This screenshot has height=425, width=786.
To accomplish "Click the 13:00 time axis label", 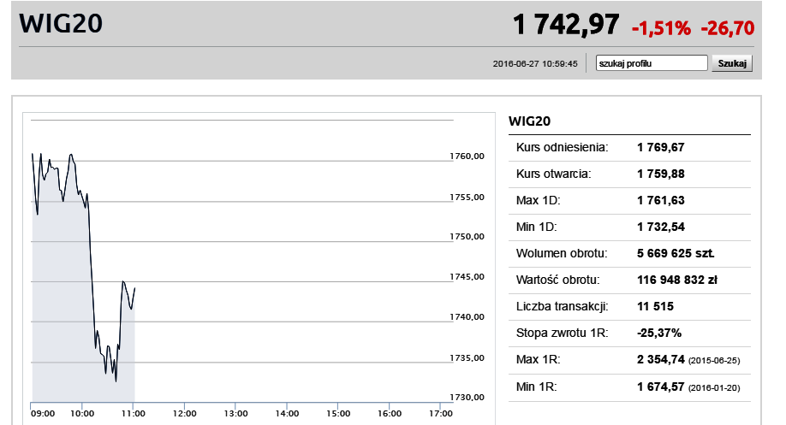I will (236, 414).
